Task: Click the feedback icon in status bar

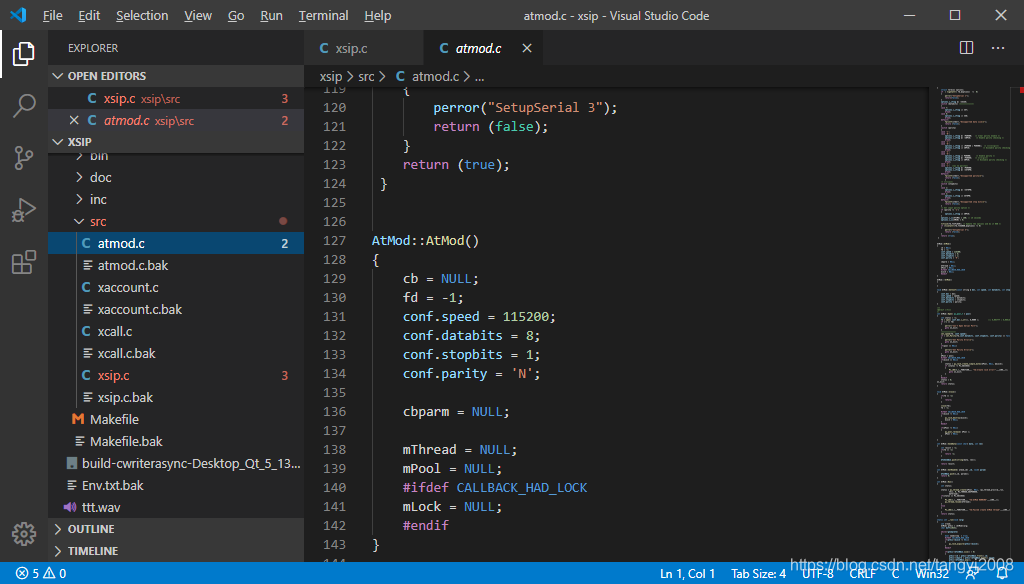Action: [972, 574]
